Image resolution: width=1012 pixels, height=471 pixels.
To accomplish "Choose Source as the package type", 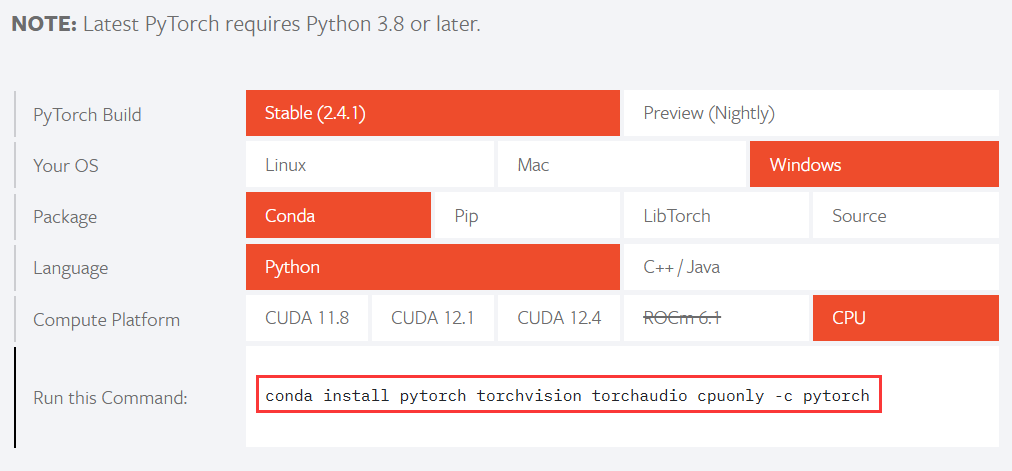I will pyautogui.click(x=905, y=216).
